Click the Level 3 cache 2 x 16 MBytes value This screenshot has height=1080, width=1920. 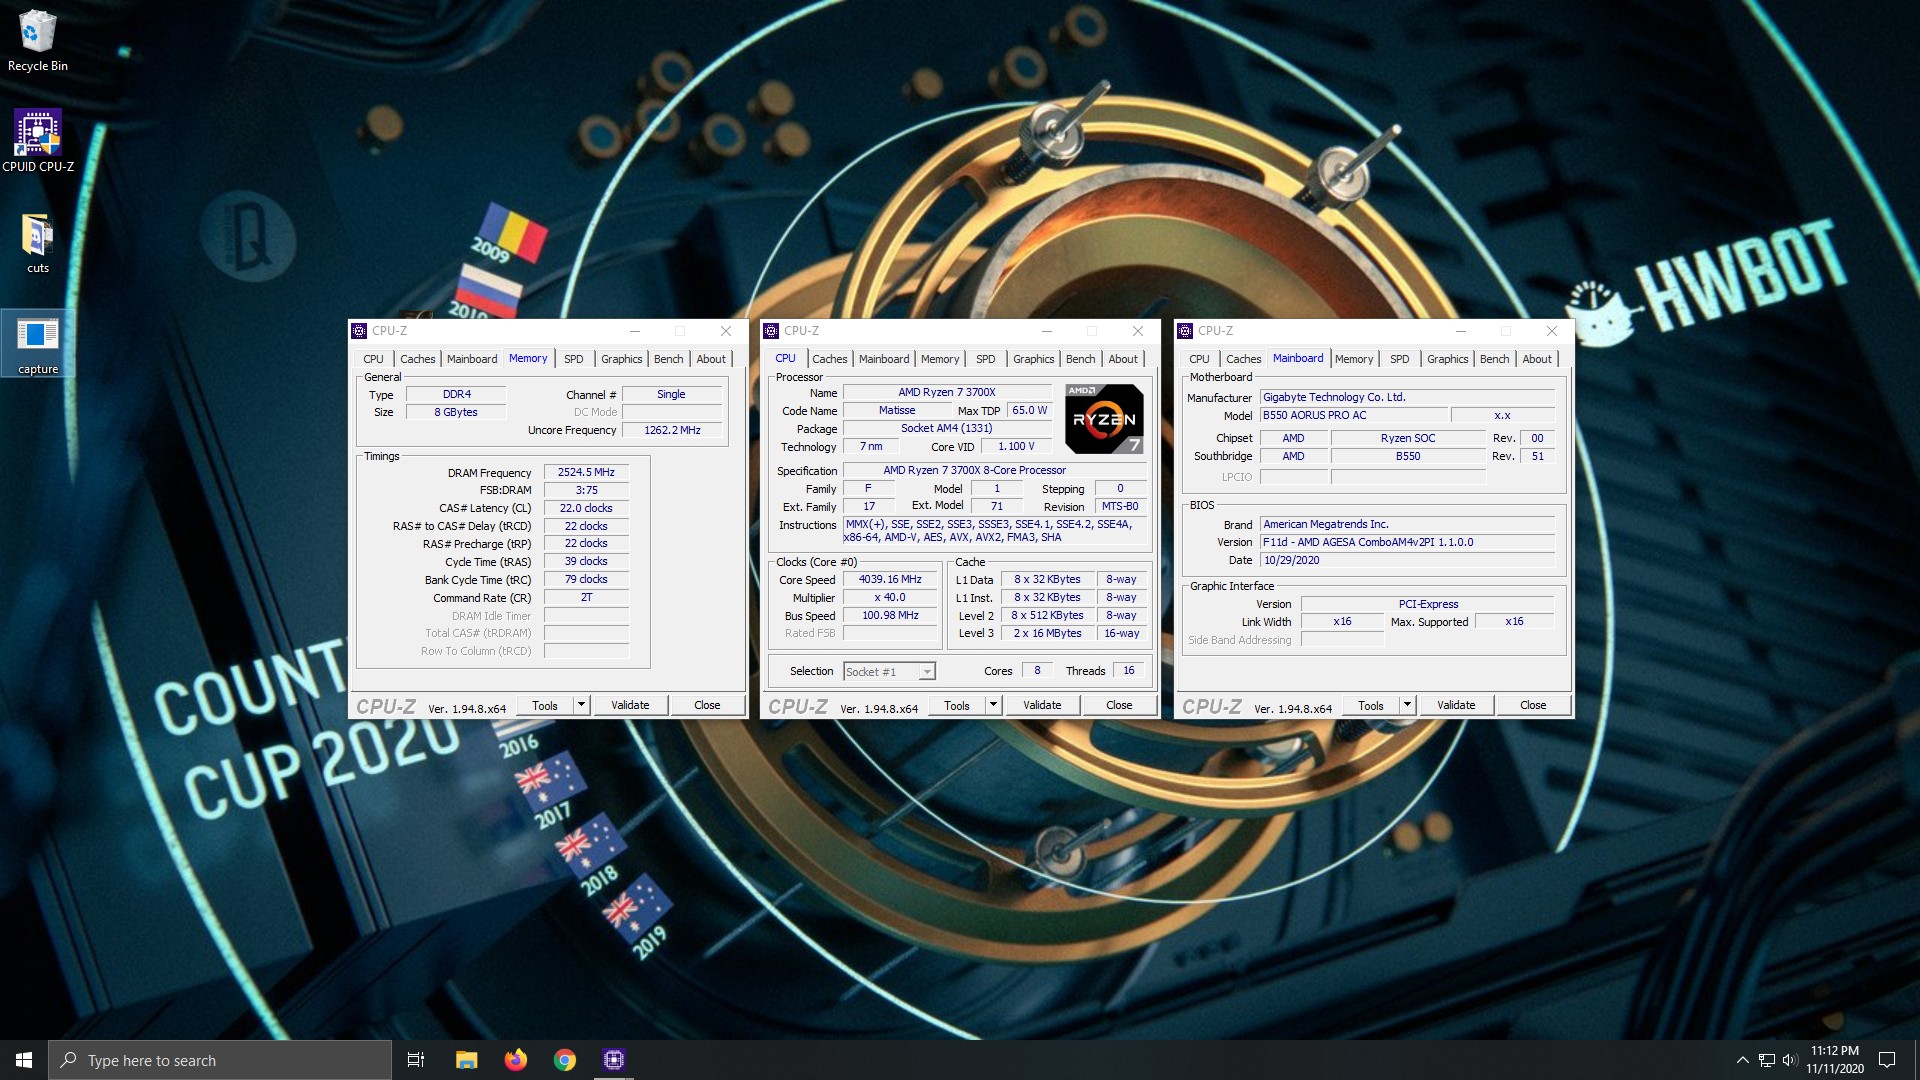click(1047, 633)
